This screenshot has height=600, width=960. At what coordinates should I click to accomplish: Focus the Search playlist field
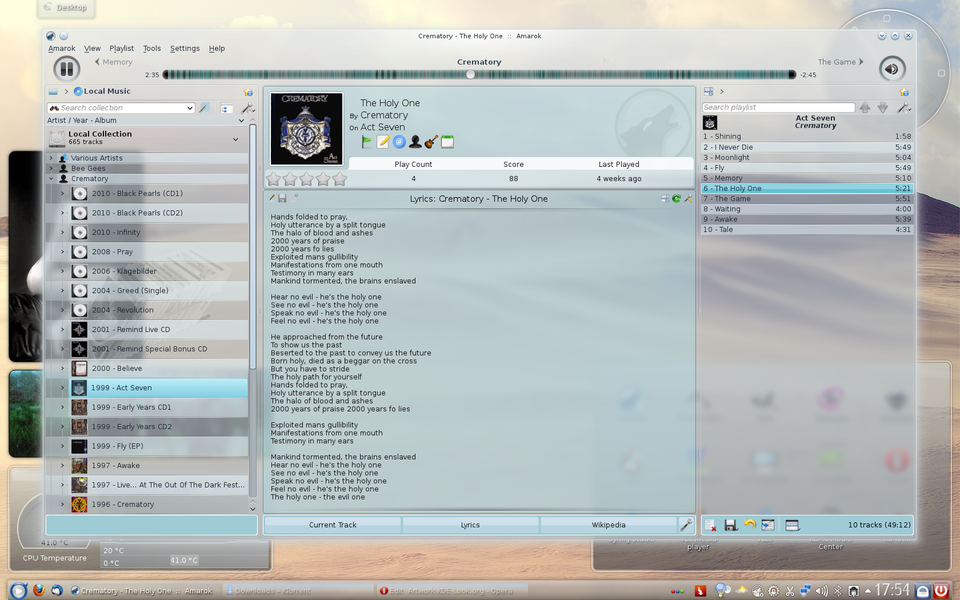click(778, 107)
